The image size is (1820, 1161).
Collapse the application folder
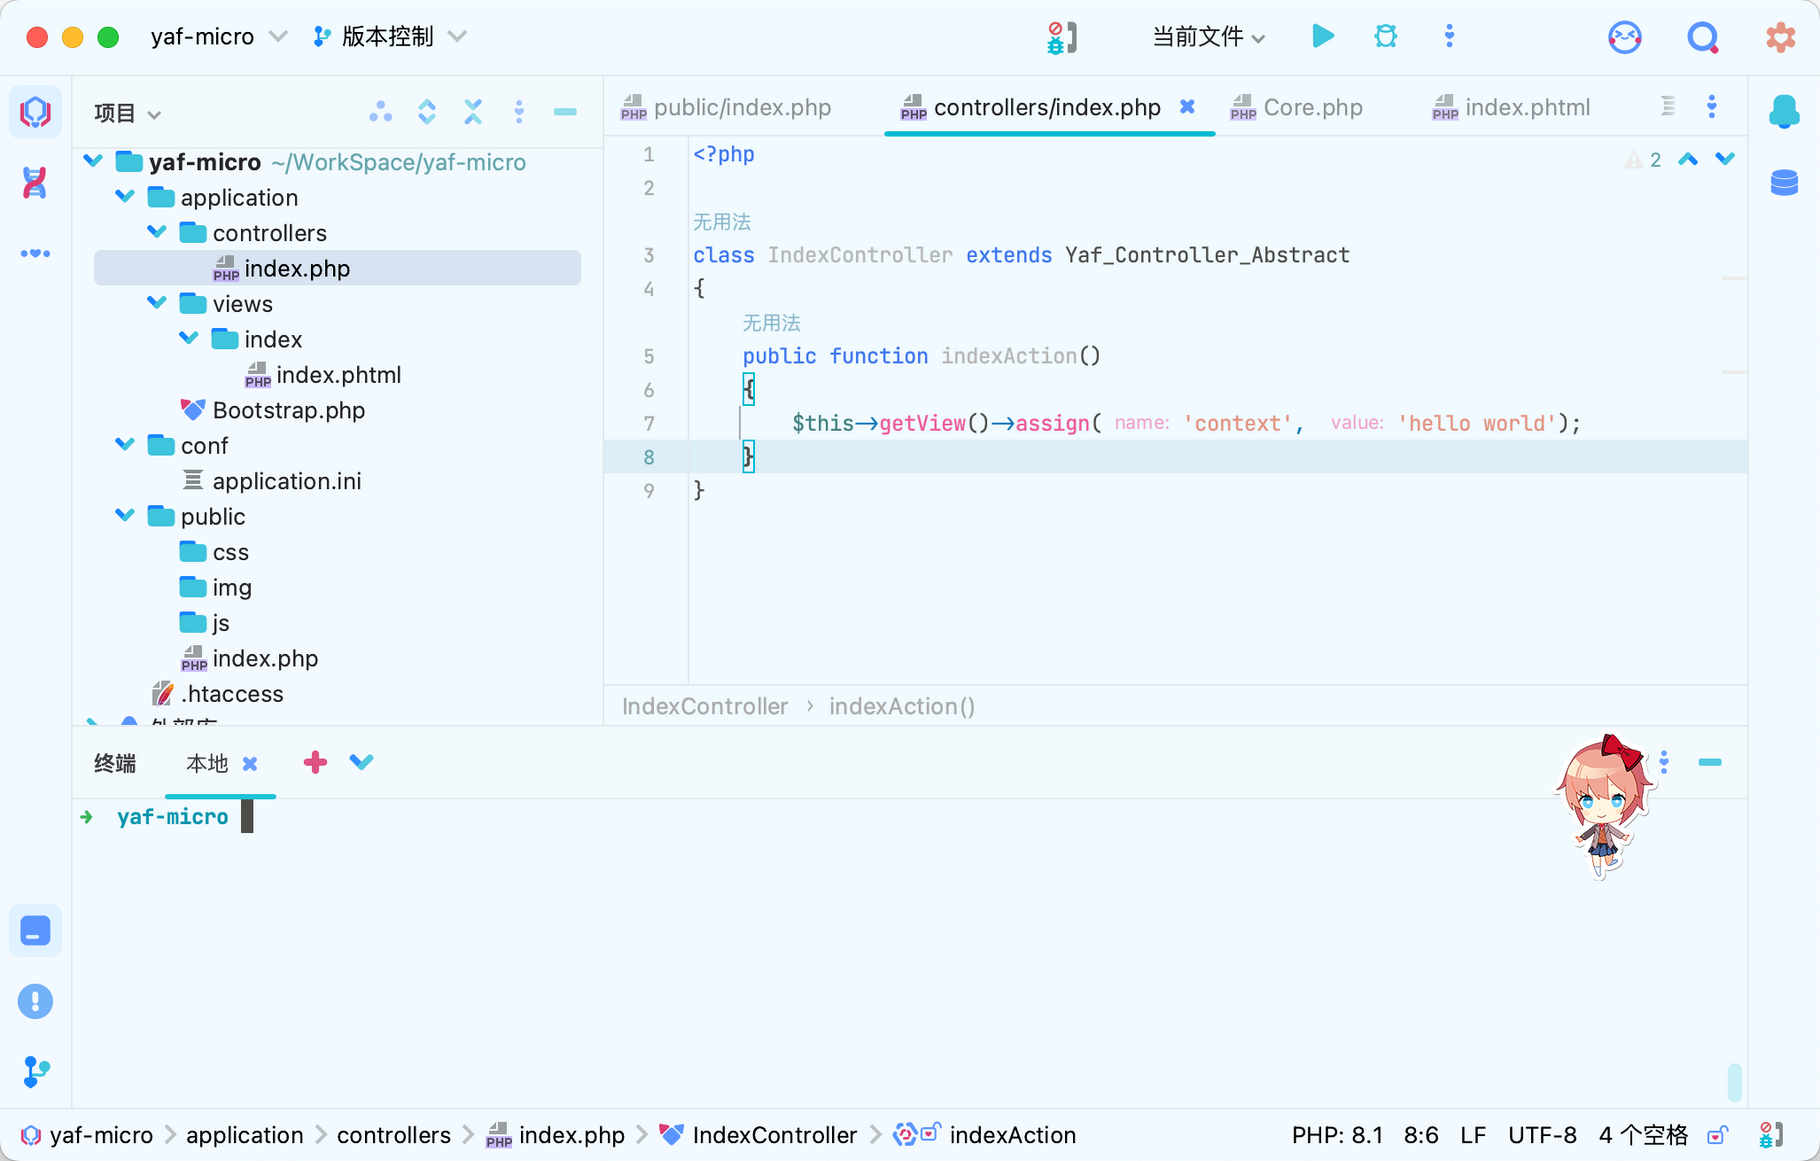click(125, 196)
